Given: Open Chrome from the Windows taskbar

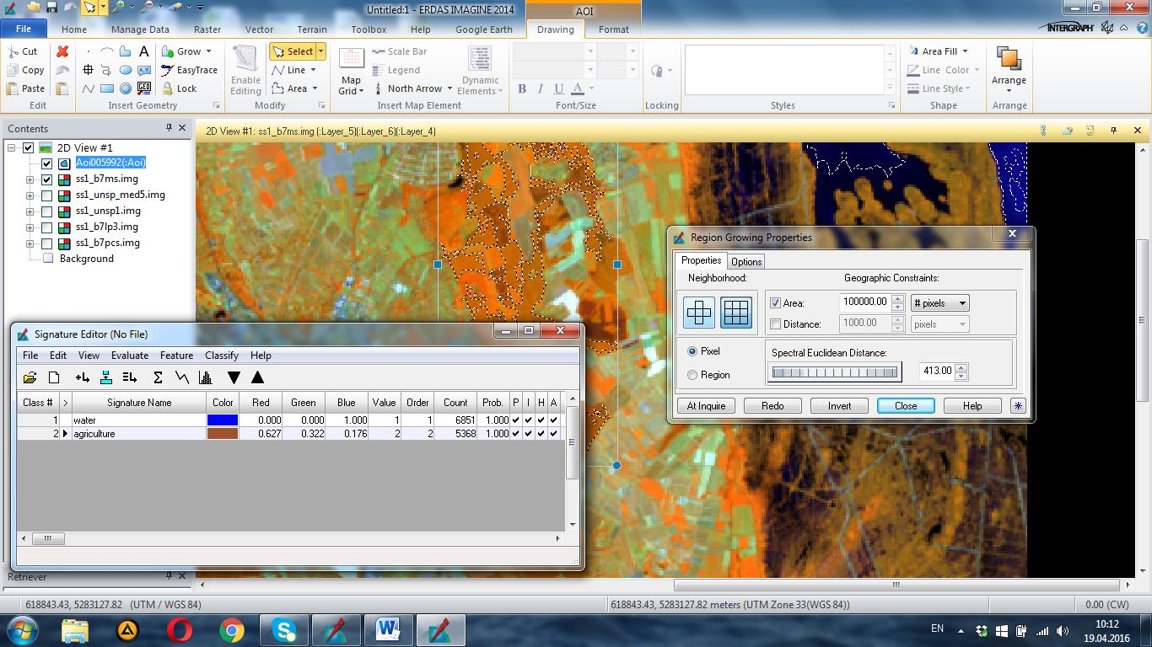Looking at the screenshot, I should [x=231, y=630].
